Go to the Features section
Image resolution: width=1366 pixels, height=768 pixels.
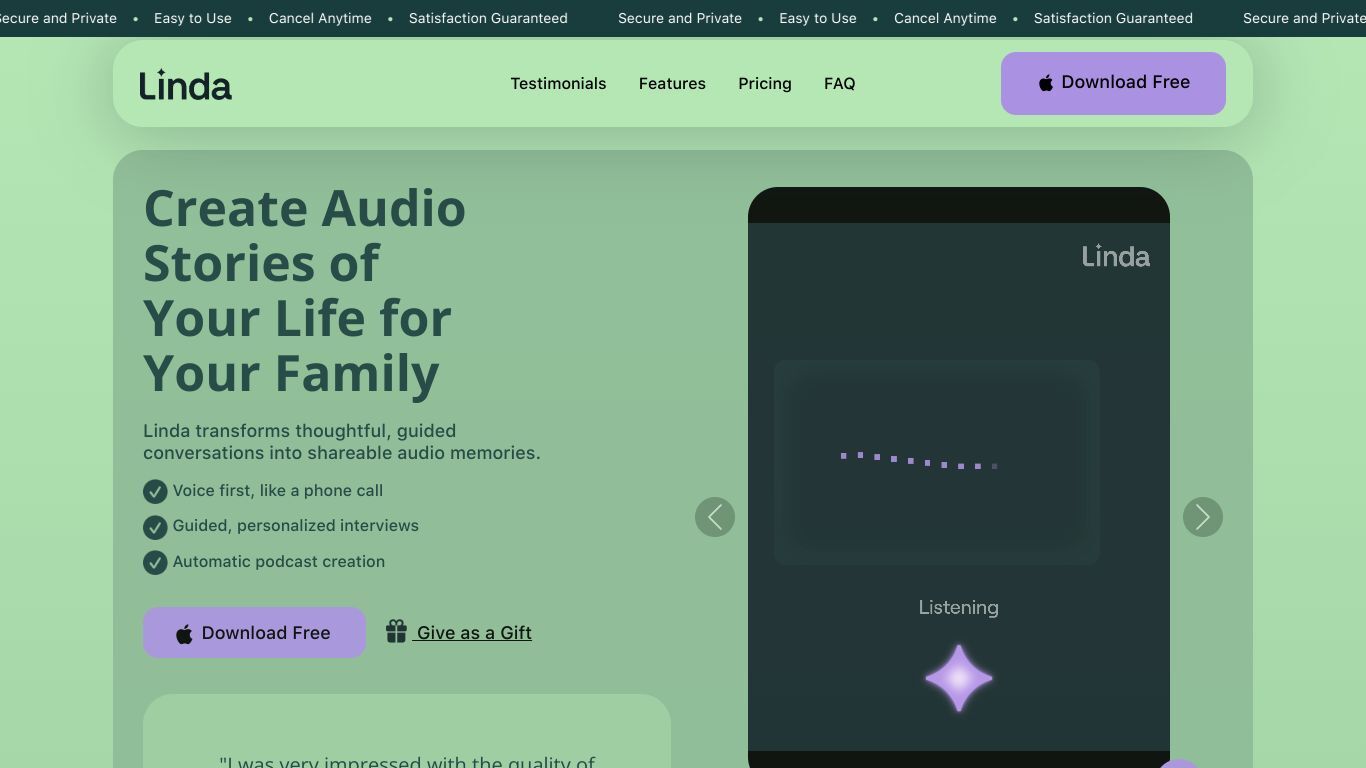(x=672, y=84)
